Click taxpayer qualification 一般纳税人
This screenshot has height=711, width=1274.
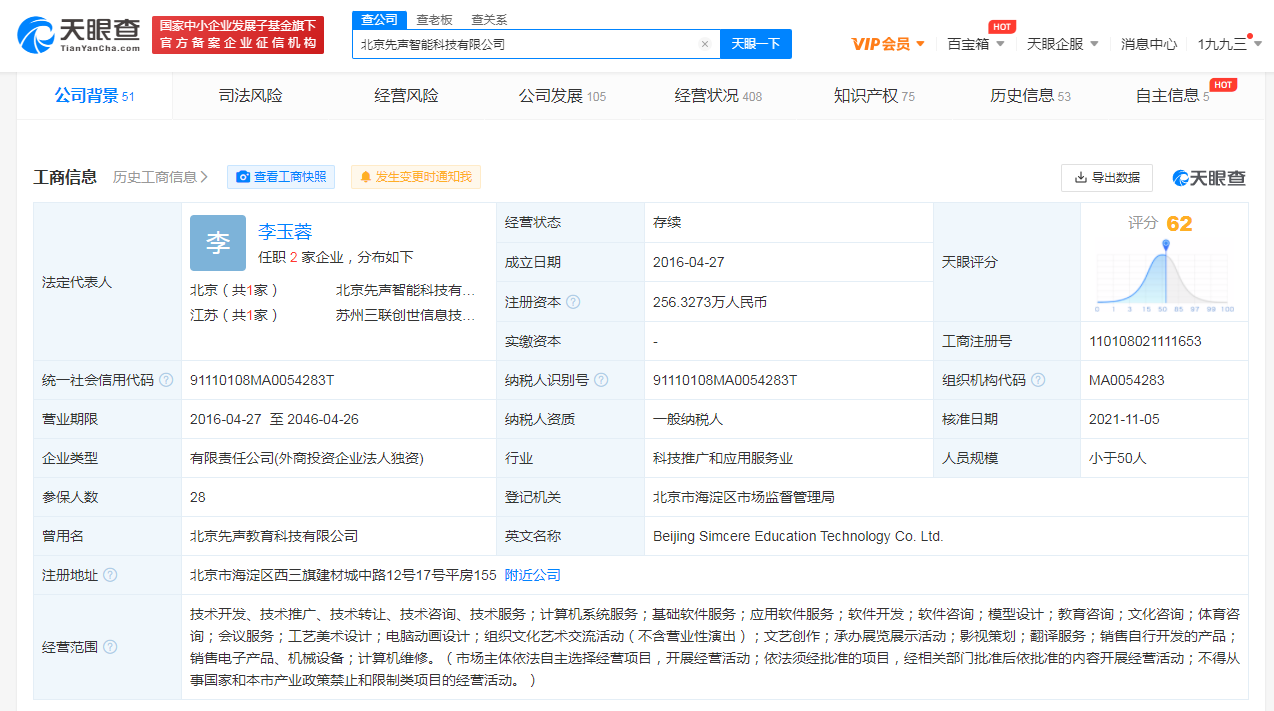pyautogui.click(x=688, y=419)
